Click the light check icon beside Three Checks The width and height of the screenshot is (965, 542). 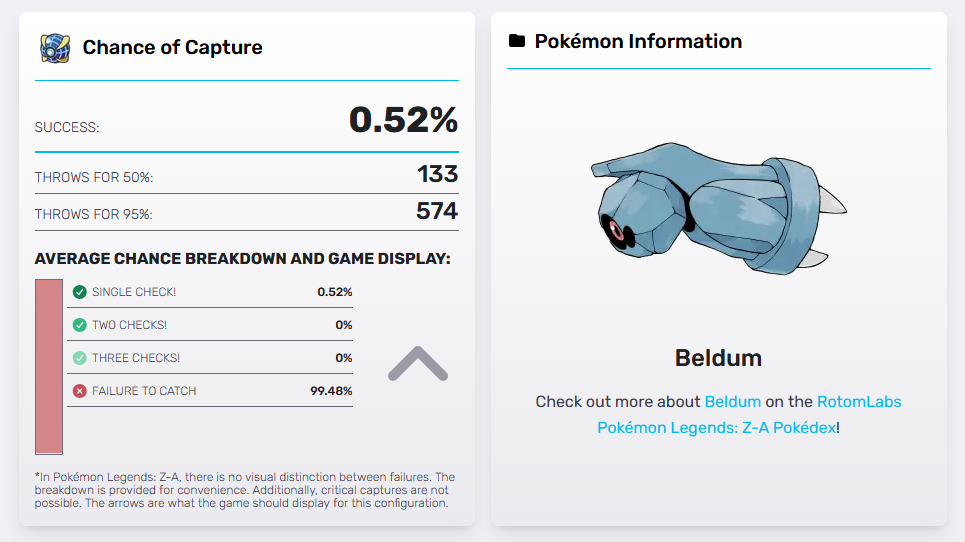click(x=80, y=358)
